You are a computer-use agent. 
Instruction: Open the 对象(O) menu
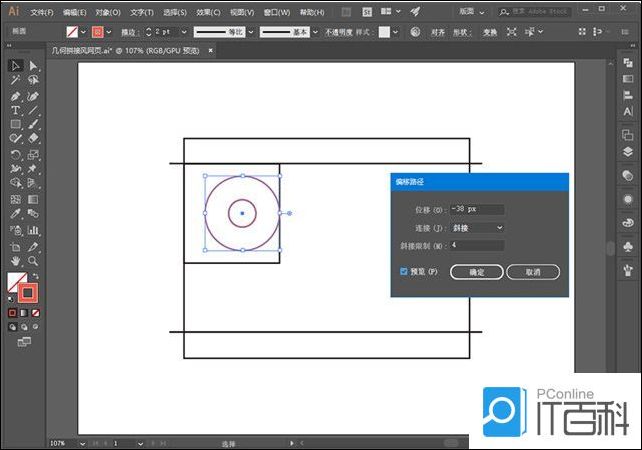tap(107, 12)
